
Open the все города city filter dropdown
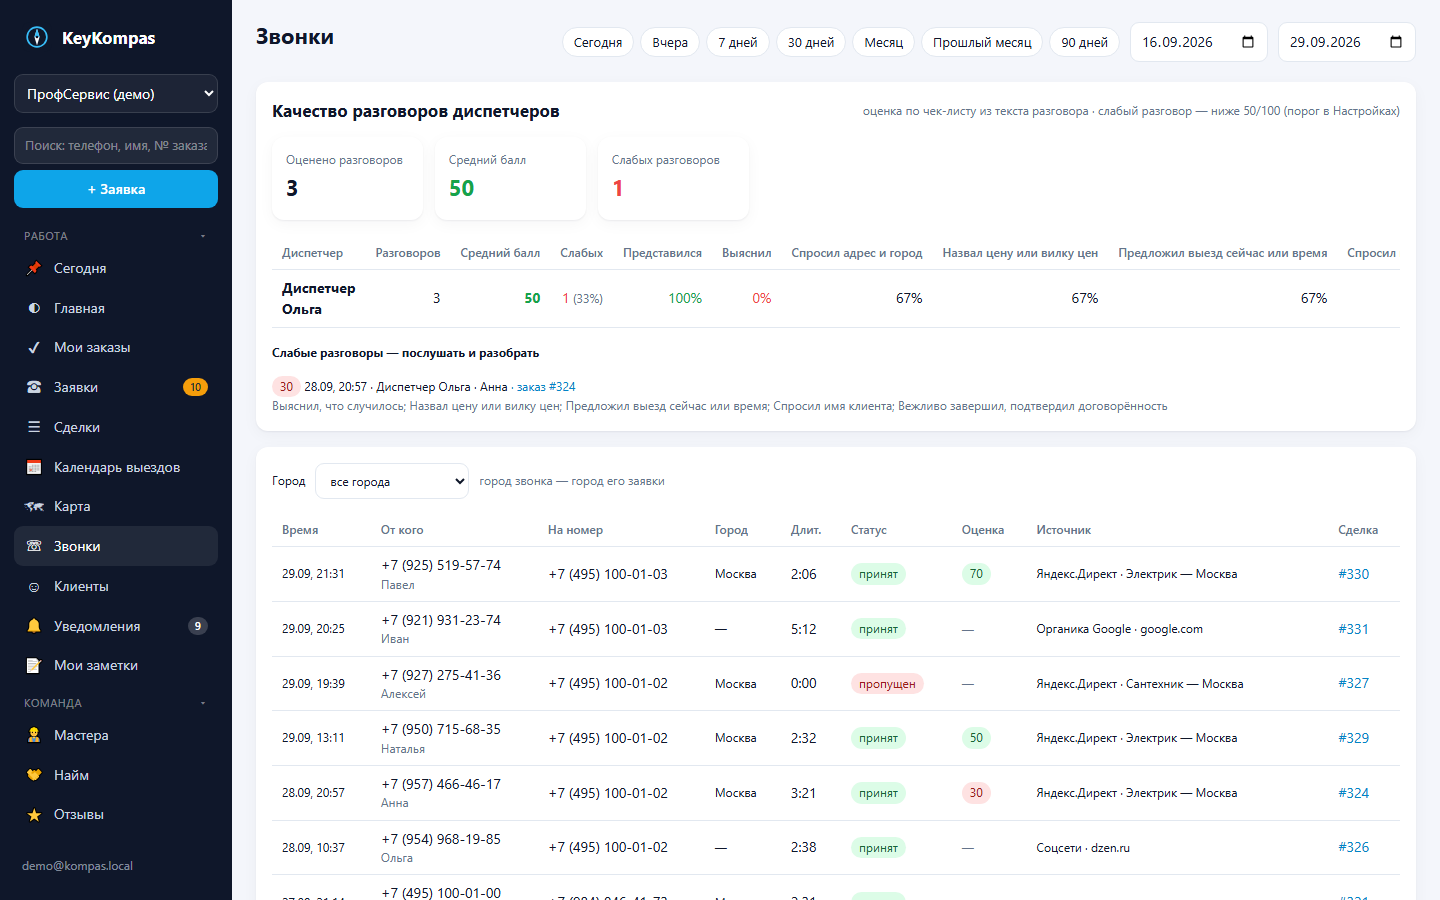392,481
